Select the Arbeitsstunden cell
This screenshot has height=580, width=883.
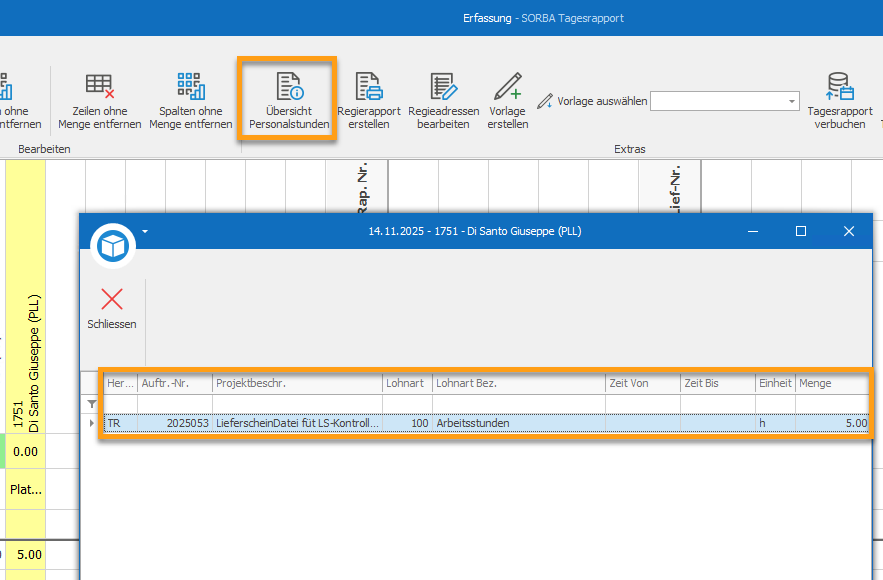[x=519, y=423]
